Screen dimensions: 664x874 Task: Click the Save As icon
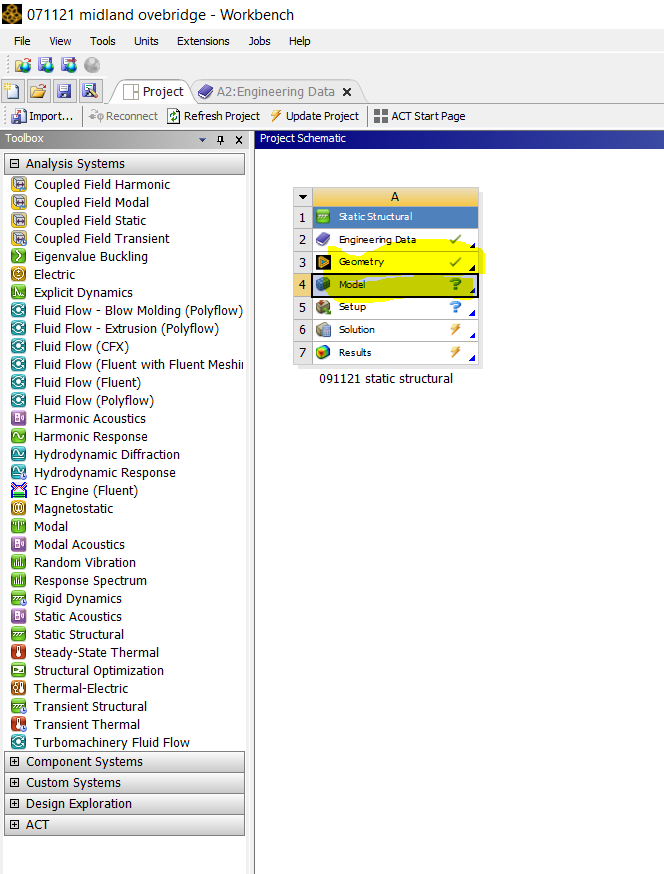click(90, 91)
